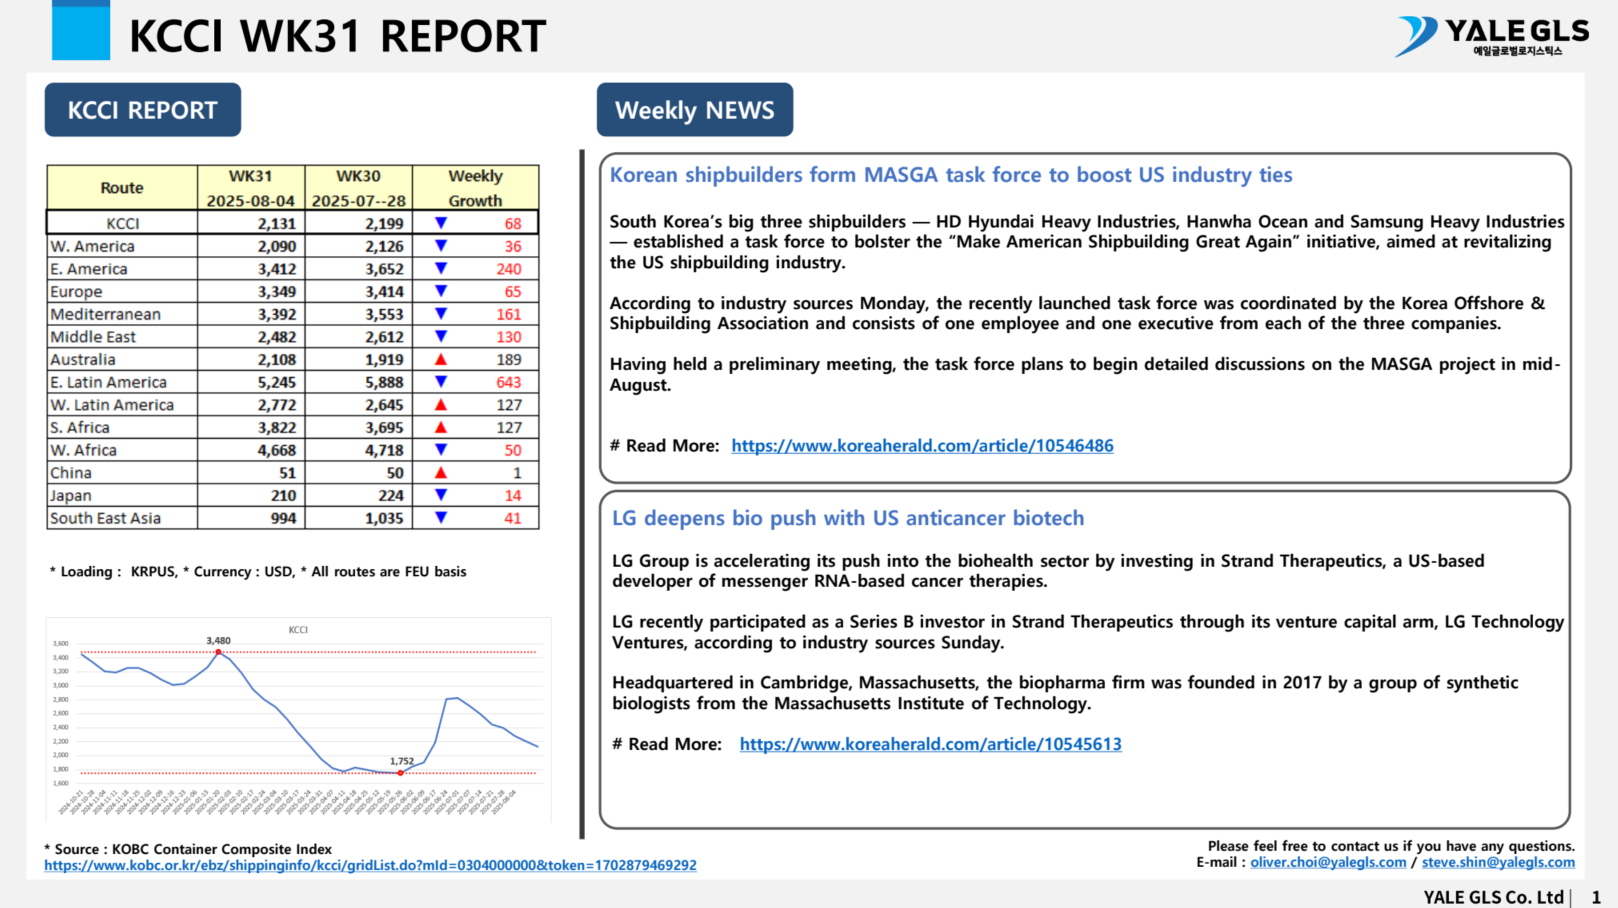This screenshot has height=908, width=1618.
Task: Click the KCCI REPORT header button
Action: click(143, 110)
